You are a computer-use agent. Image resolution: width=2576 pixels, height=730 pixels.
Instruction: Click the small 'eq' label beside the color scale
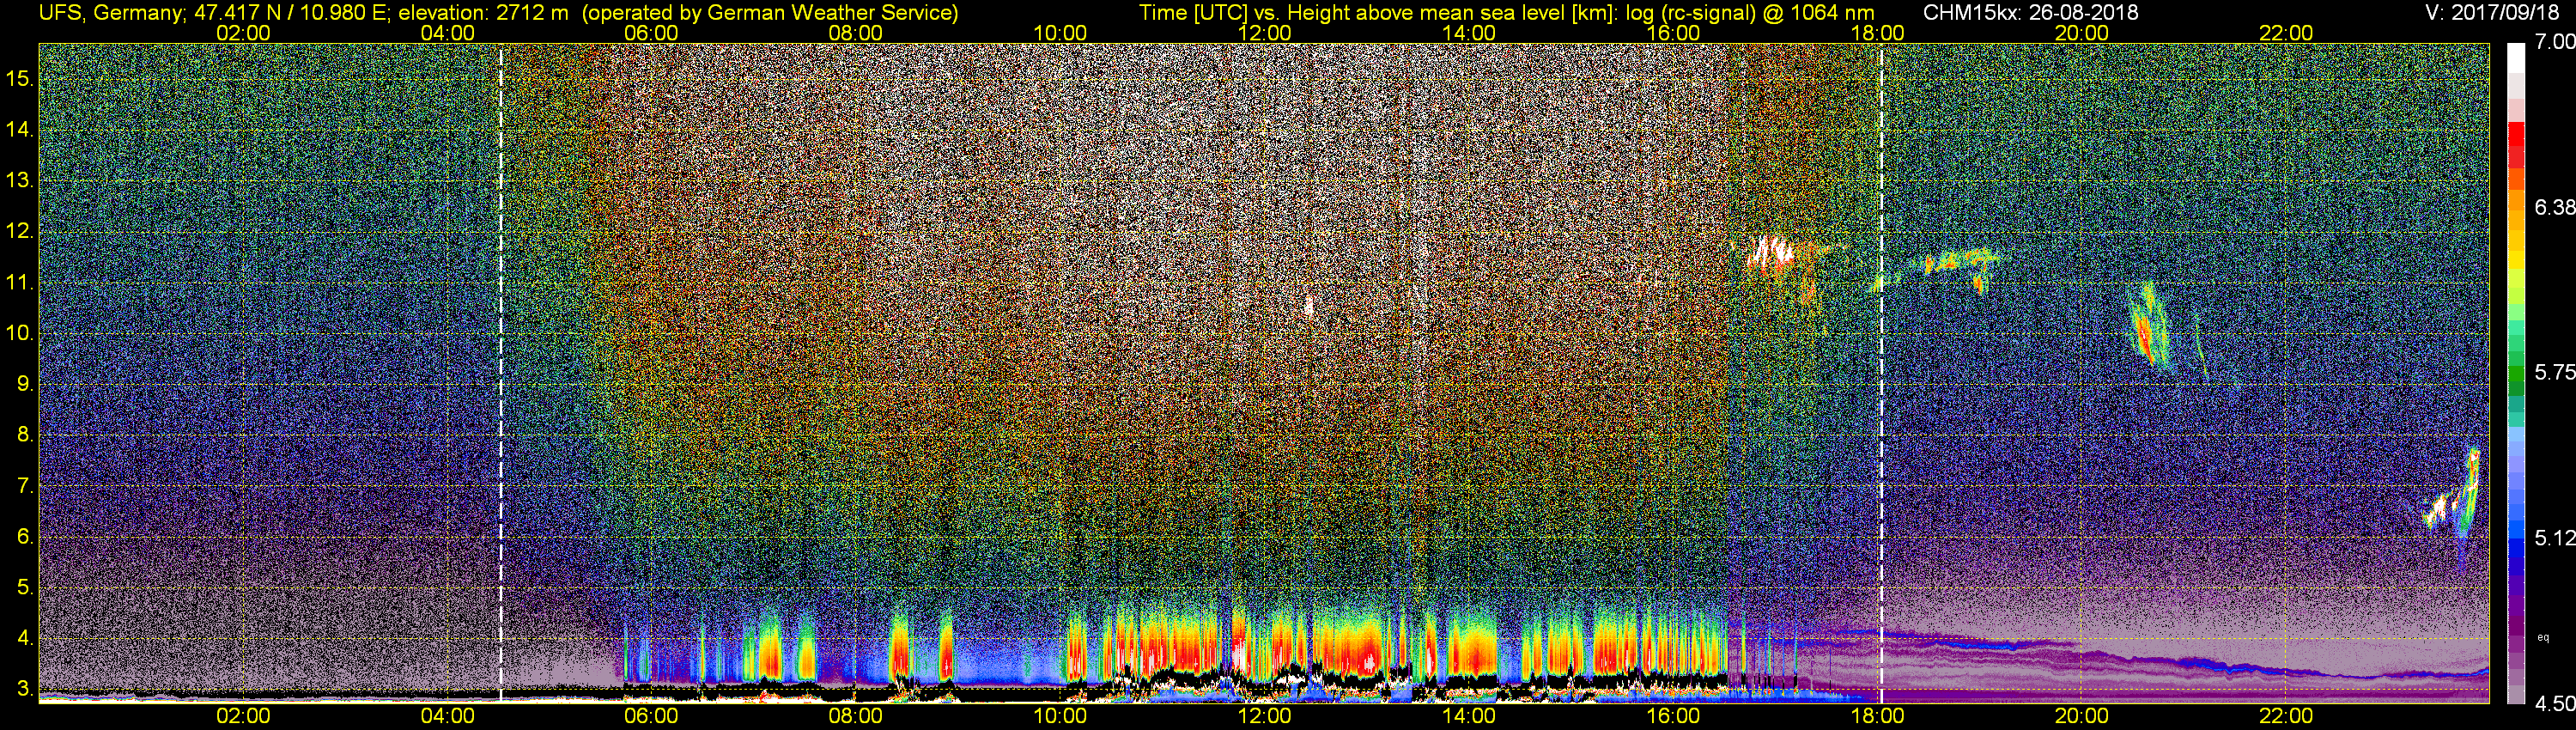(x=2544, y=636)
